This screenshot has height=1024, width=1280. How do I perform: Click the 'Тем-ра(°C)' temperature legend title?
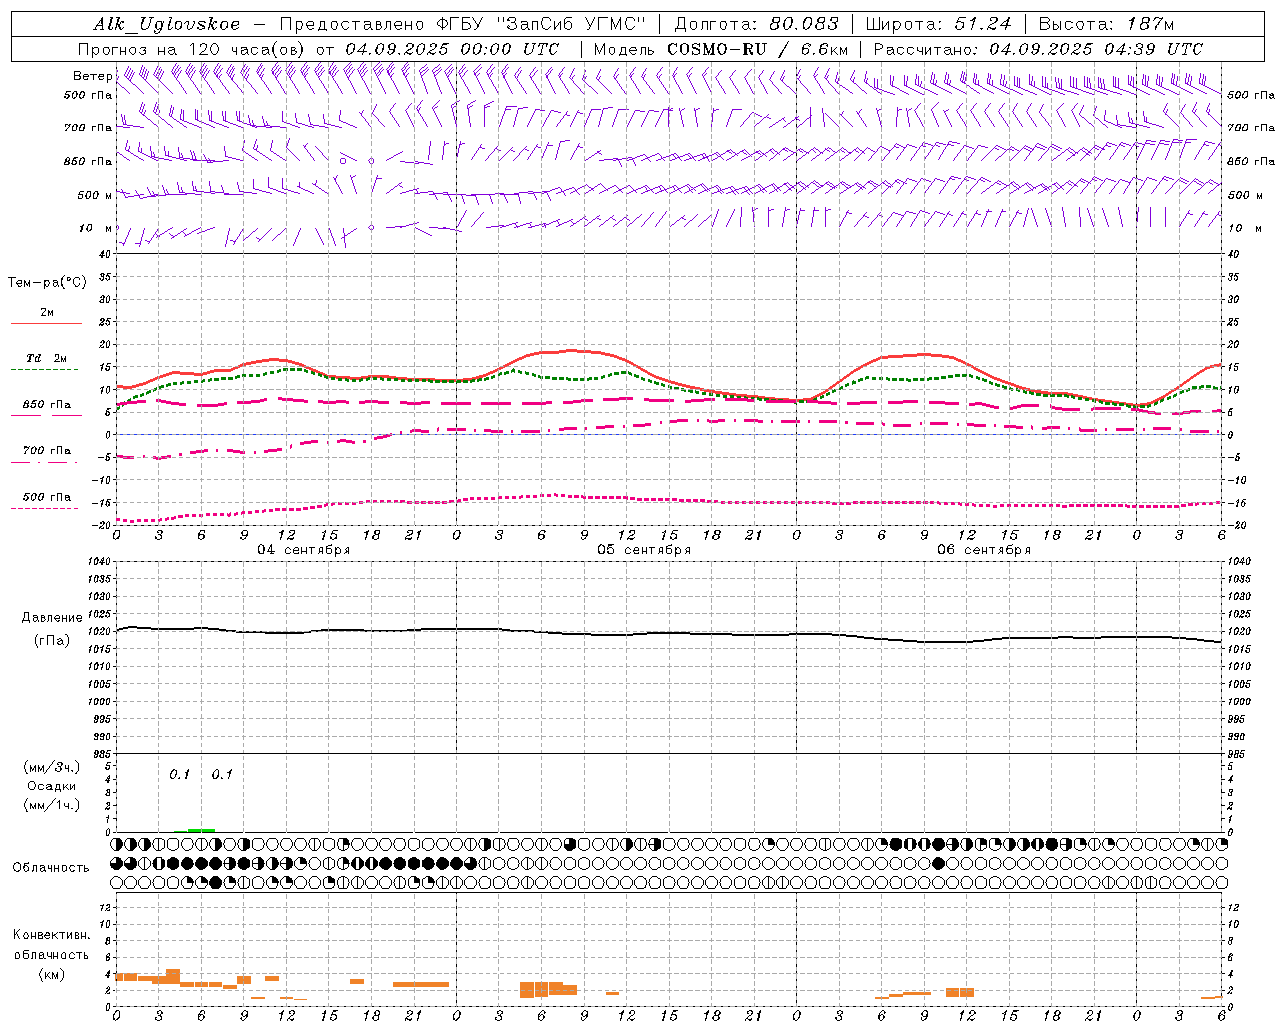(47, 283)
